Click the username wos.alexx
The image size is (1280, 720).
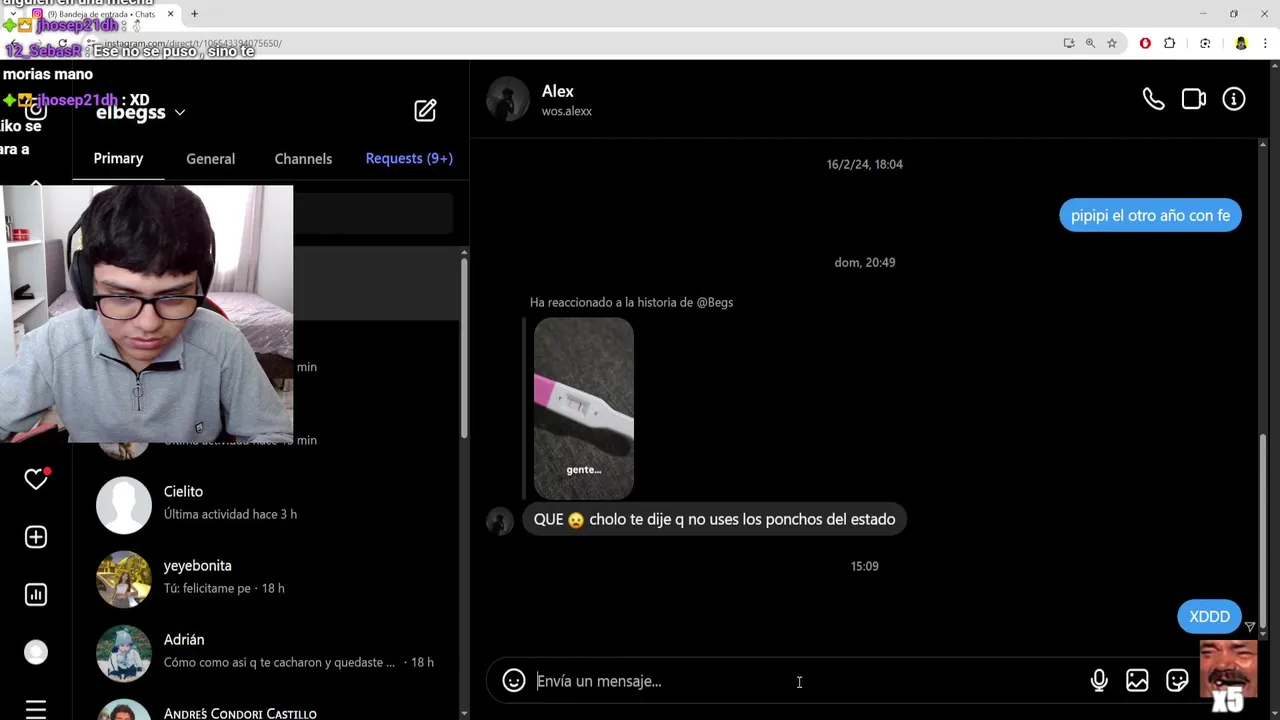tap(567, 111)
